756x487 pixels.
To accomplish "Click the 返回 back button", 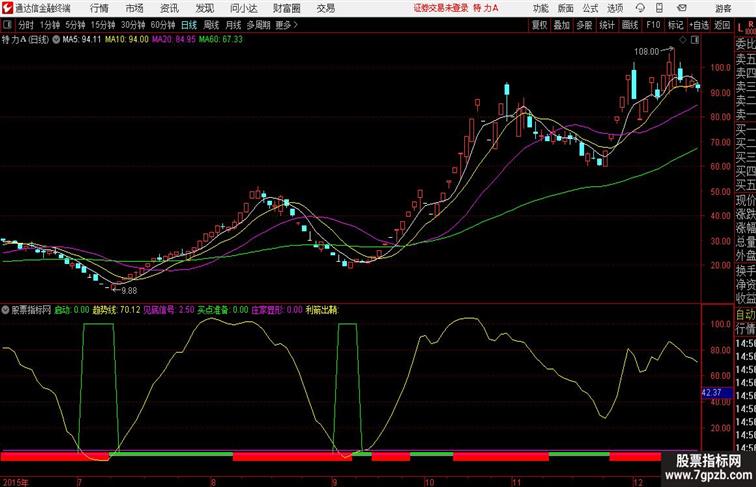I will point(722,25).
